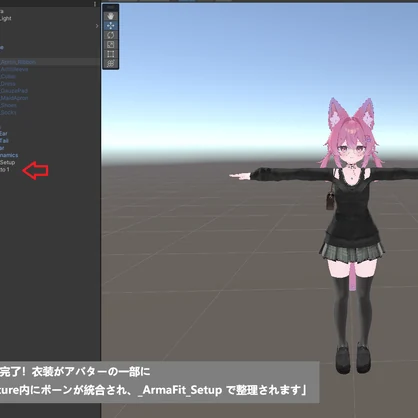Select the Scale tool
Screen dimensions: 418x418
(x=110, y=44)
